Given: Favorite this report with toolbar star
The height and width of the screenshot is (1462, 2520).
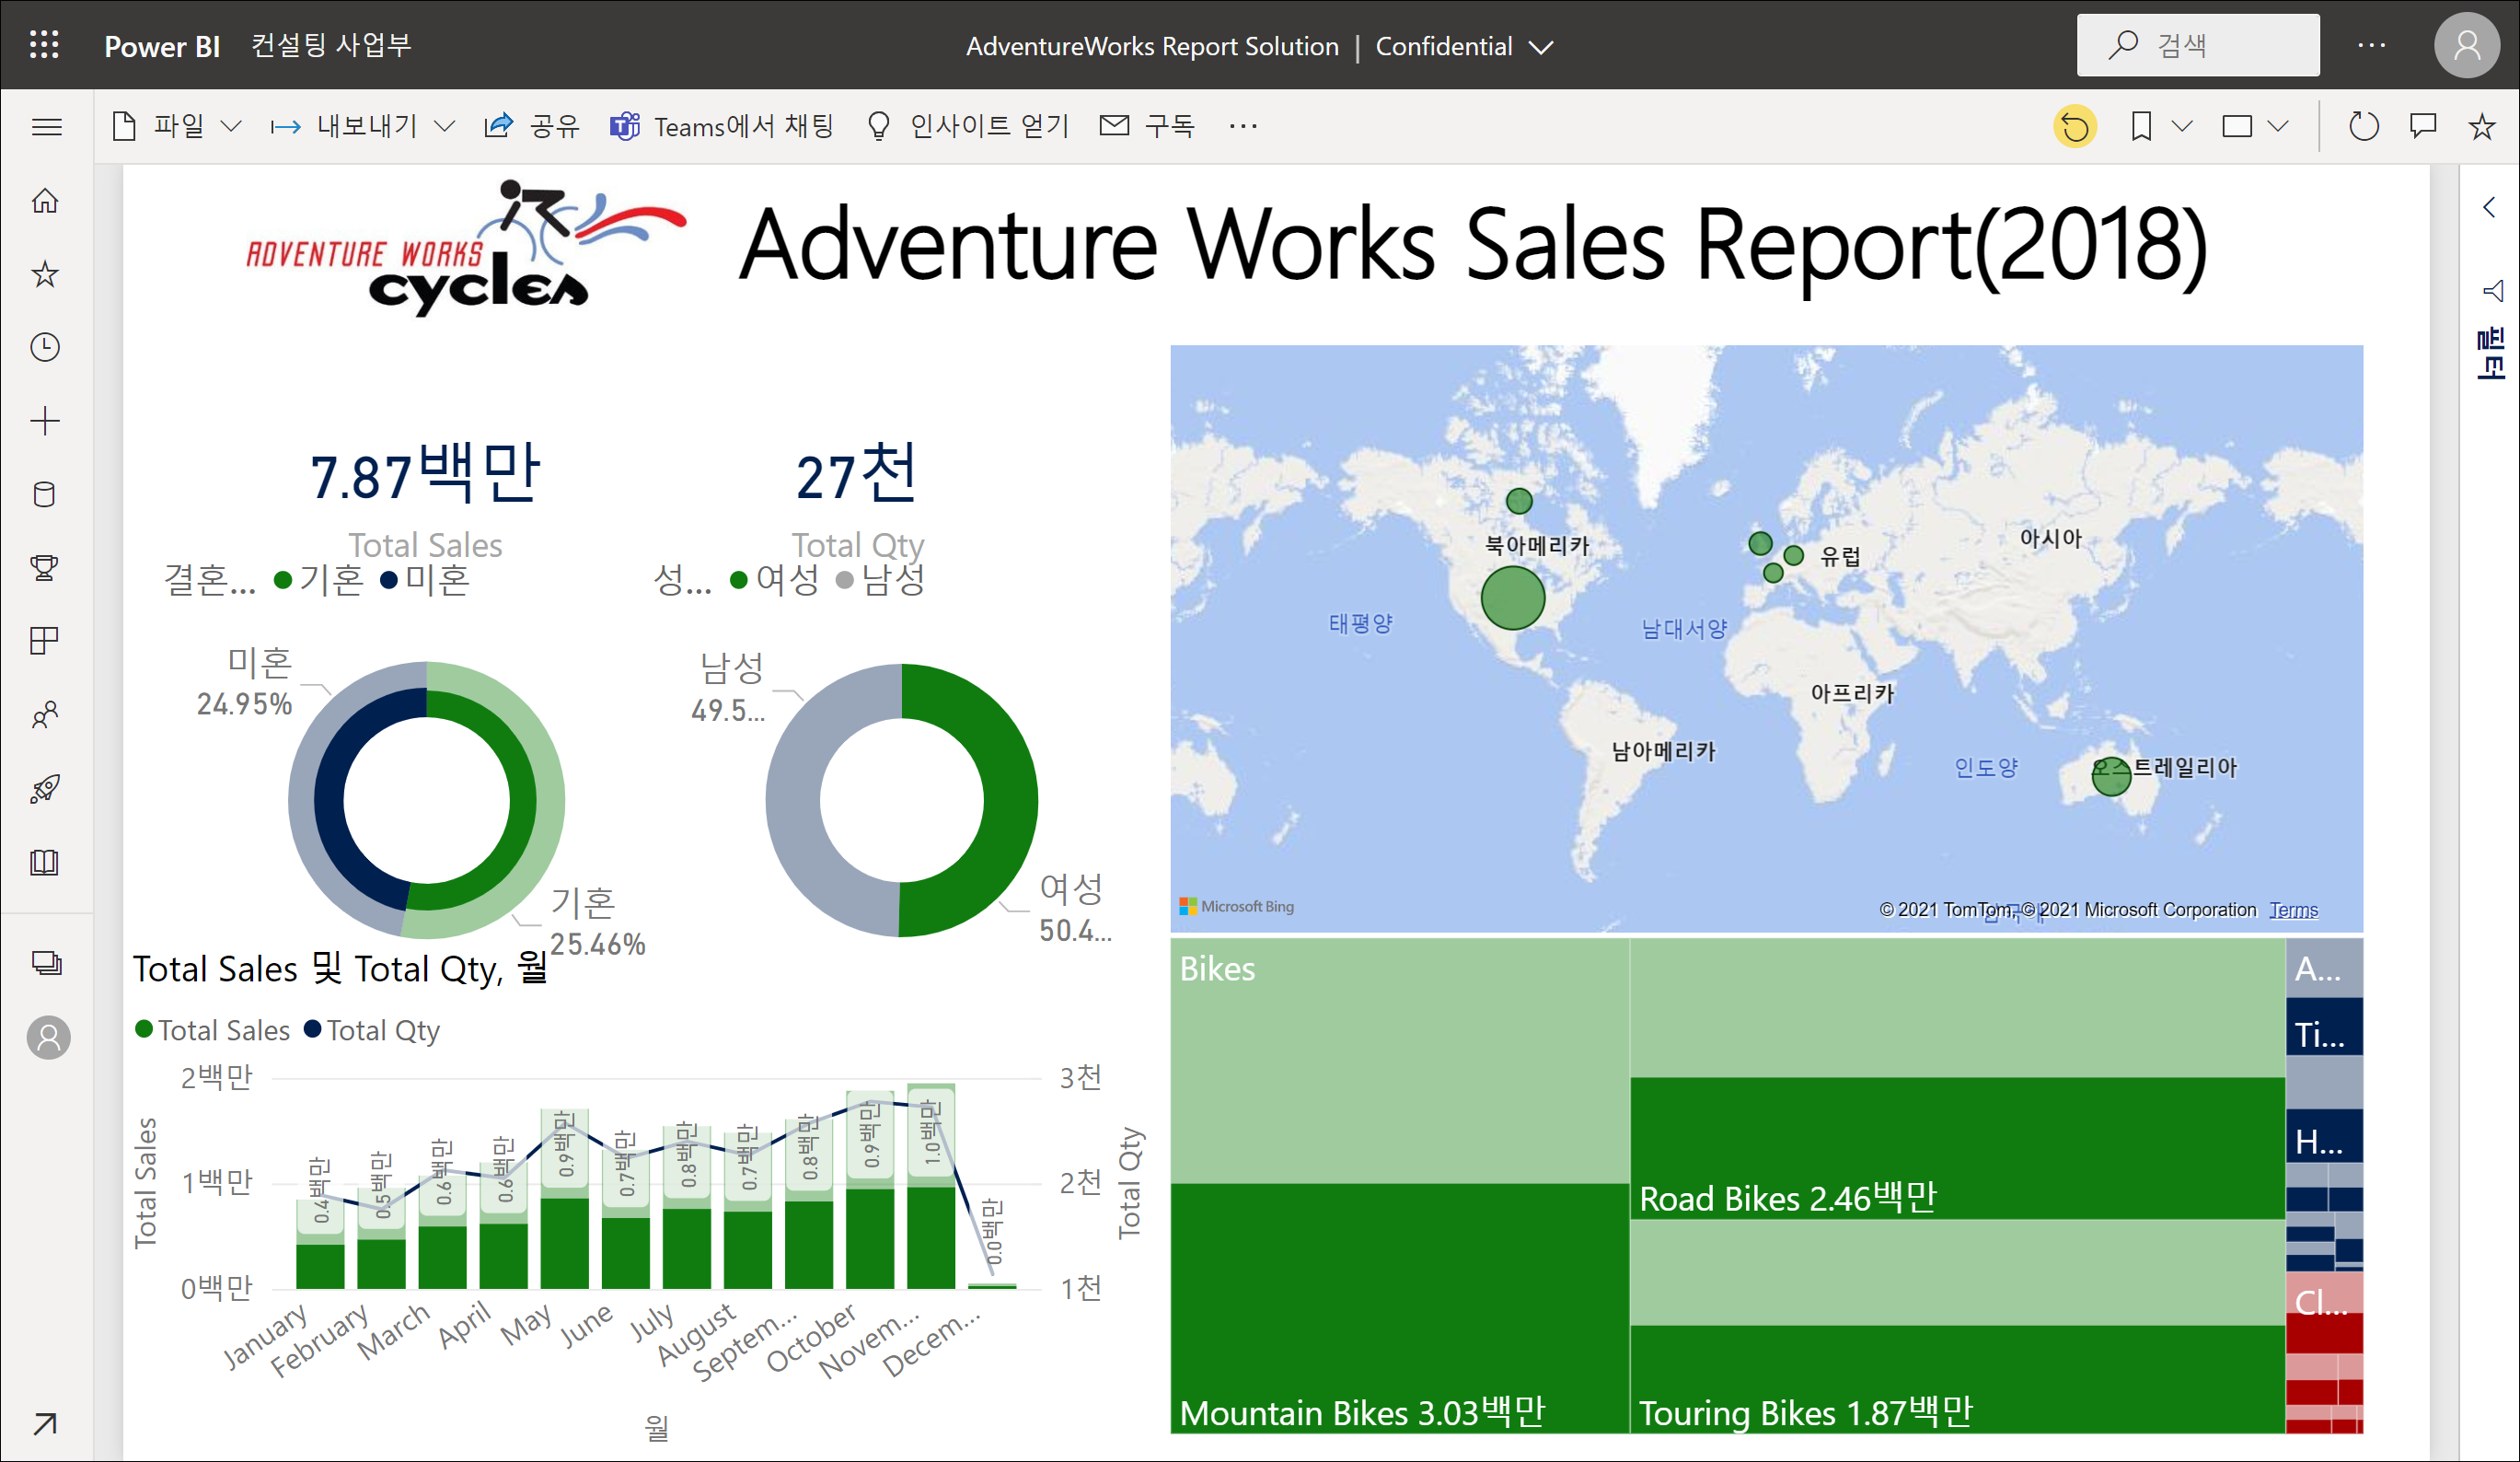Looking at the screenshot, I should point(2481,126).
